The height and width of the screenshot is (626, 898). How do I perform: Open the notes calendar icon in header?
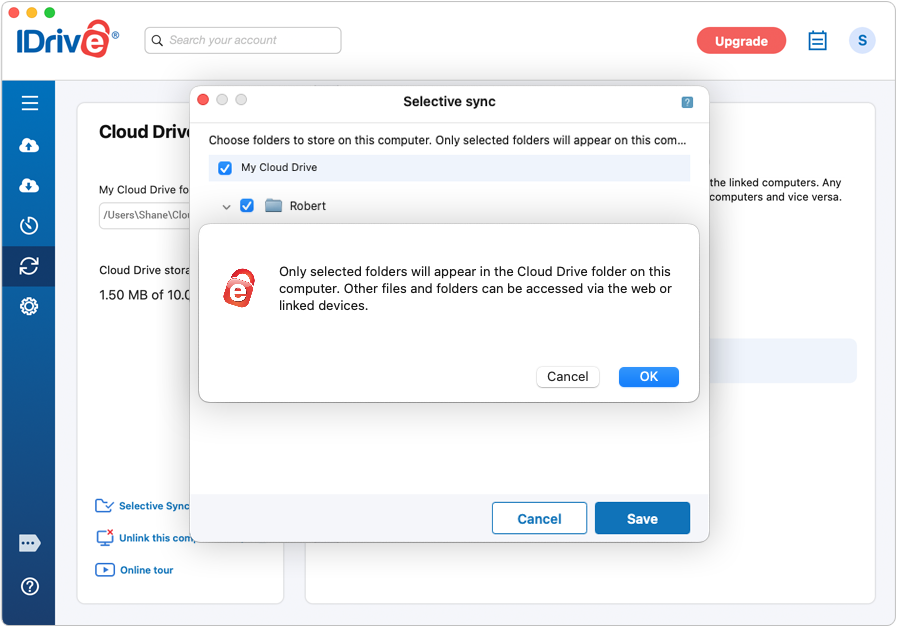(x=817, y=41)
